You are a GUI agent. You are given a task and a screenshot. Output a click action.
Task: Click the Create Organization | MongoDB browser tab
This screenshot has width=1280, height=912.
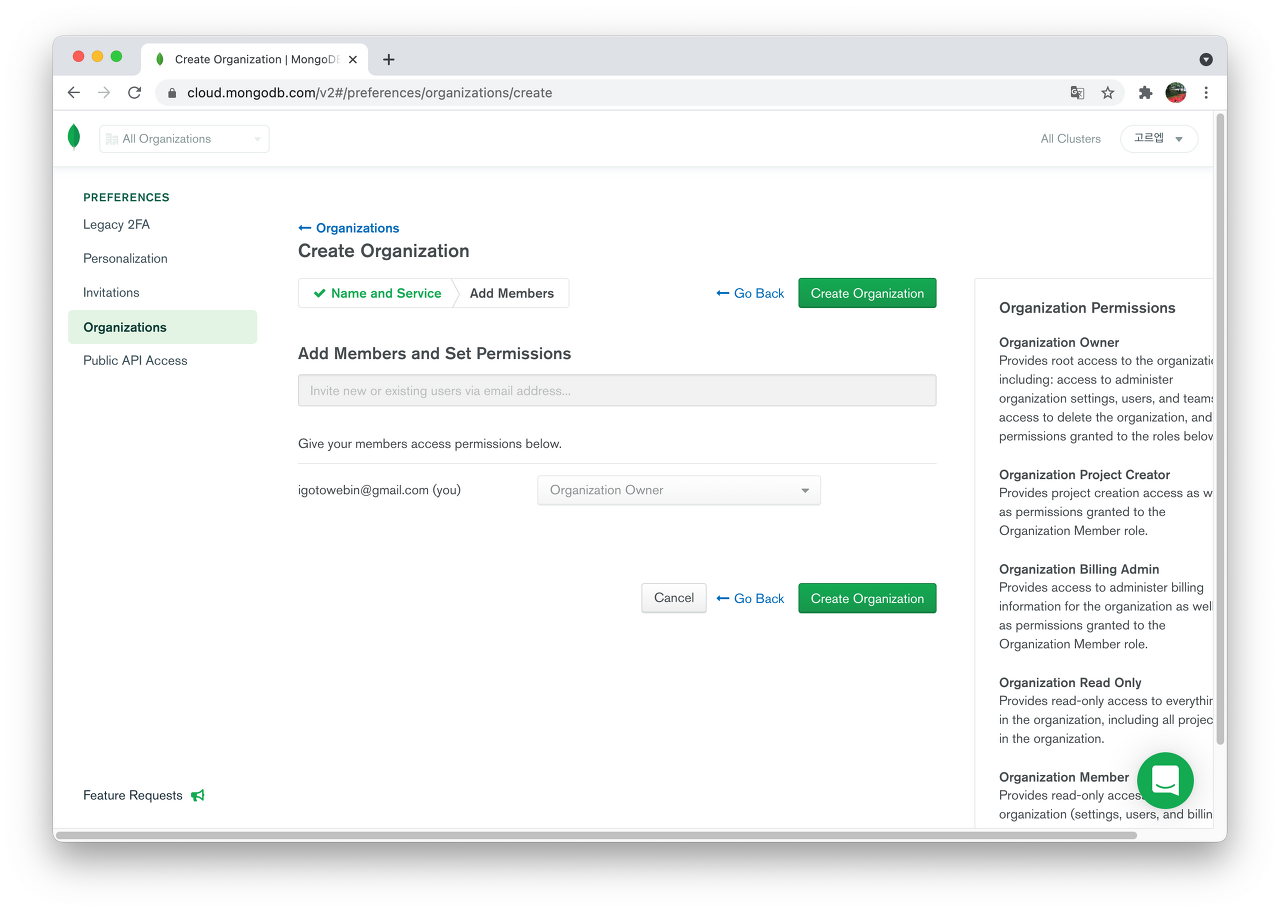point(254,60)
